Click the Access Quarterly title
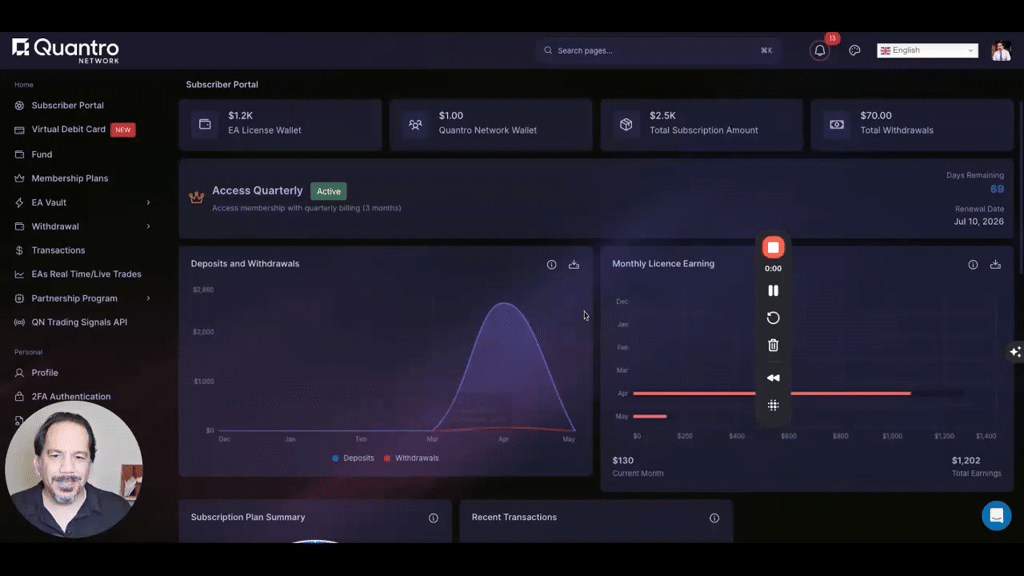The width and height of the screenshot is (1024, 576). click(x=257, y=191)
